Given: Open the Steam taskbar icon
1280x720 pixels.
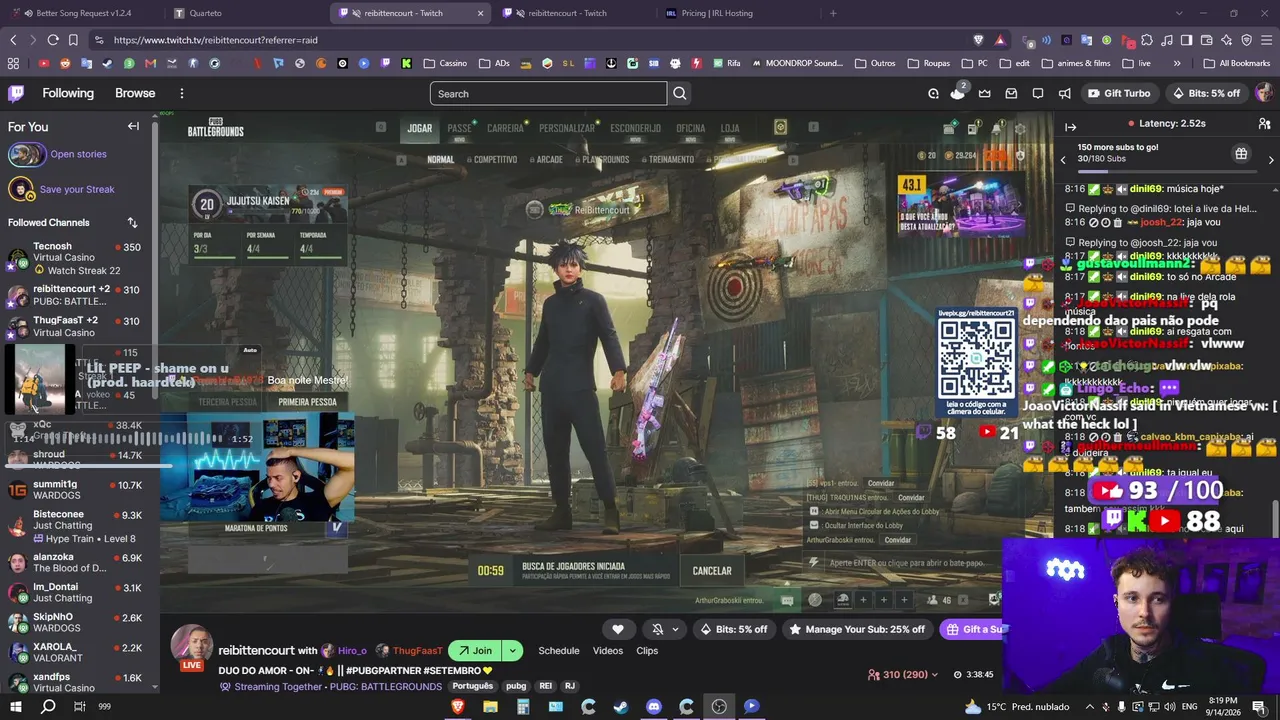Looking at the screenshot, I should [x=621, y=707].
